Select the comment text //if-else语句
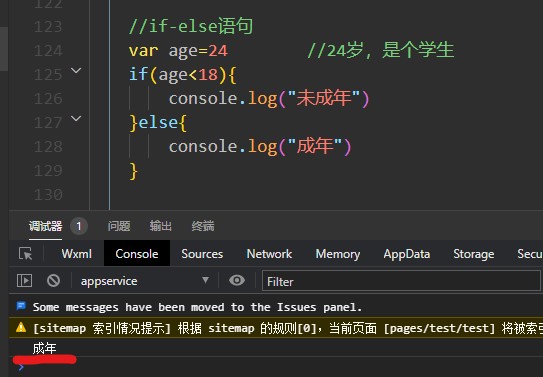The height and width of the screenshot is (377, 543). pos(190,26)
